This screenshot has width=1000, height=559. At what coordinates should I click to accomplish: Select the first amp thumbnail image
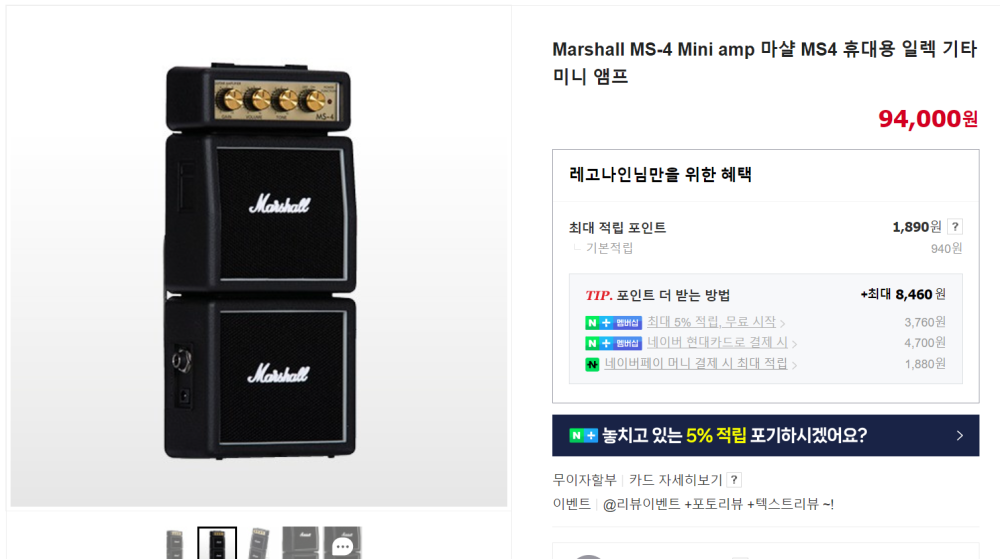[x=175, y=543]
